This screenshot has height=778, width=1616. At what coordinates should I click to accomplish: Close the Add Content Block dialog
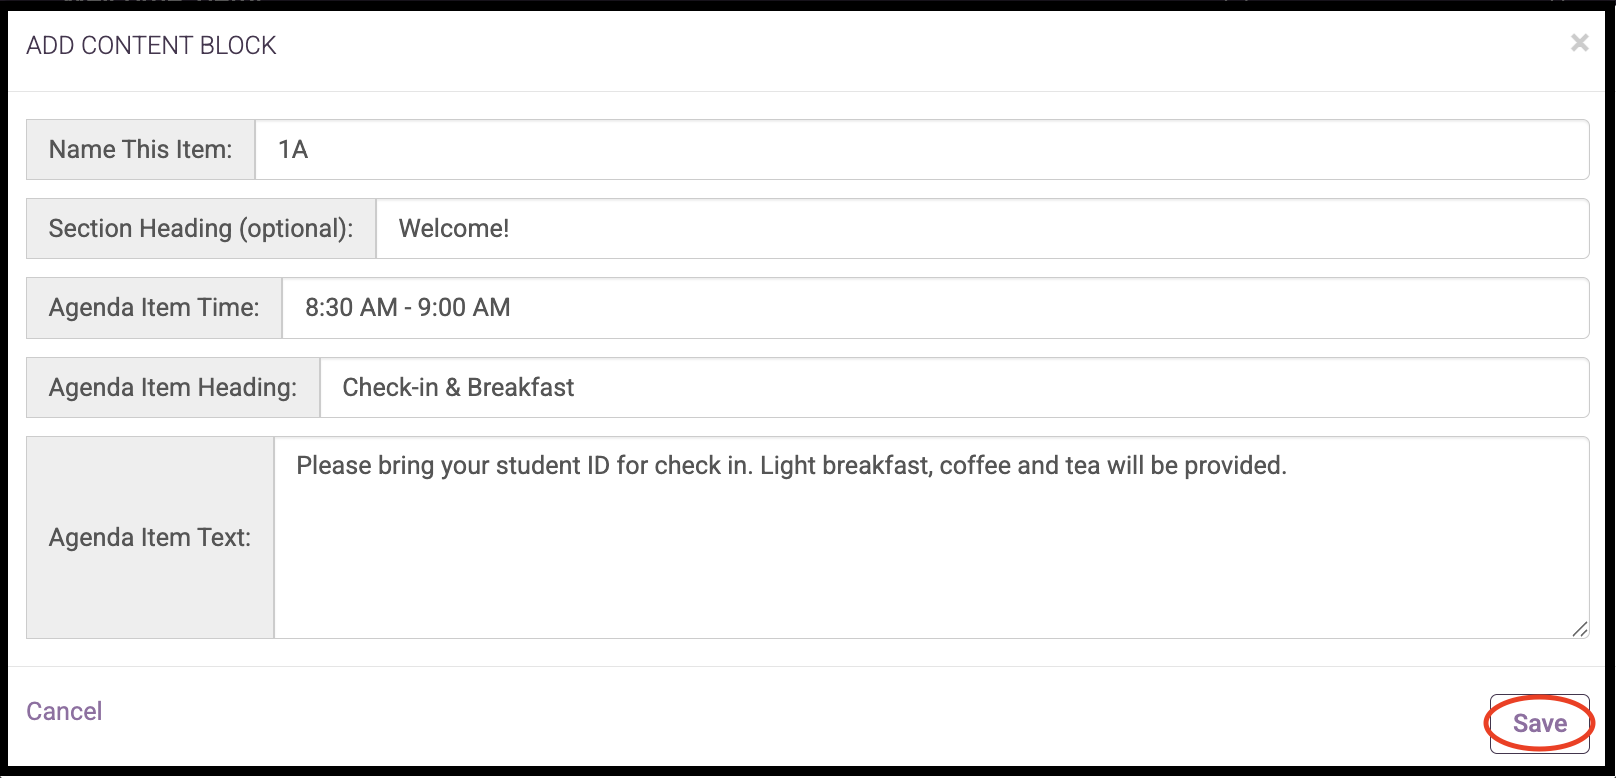pyautogui.click(x=1579, y=43)
